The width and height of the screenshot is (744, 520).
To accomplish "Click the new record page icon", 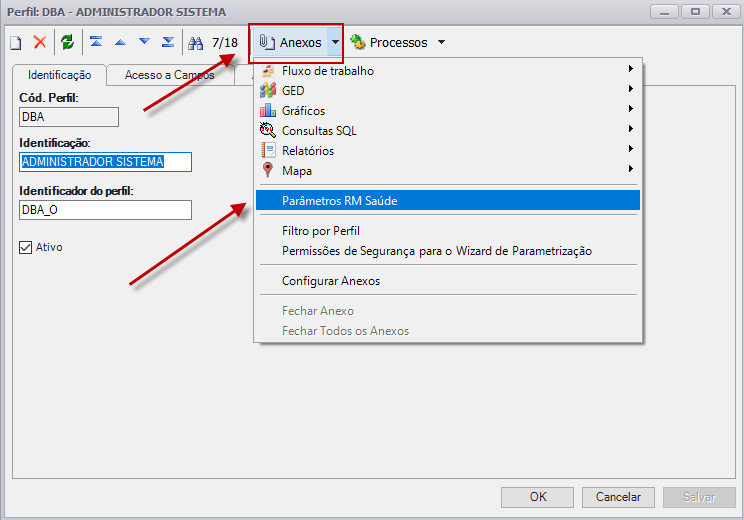I will pos(16,43).
